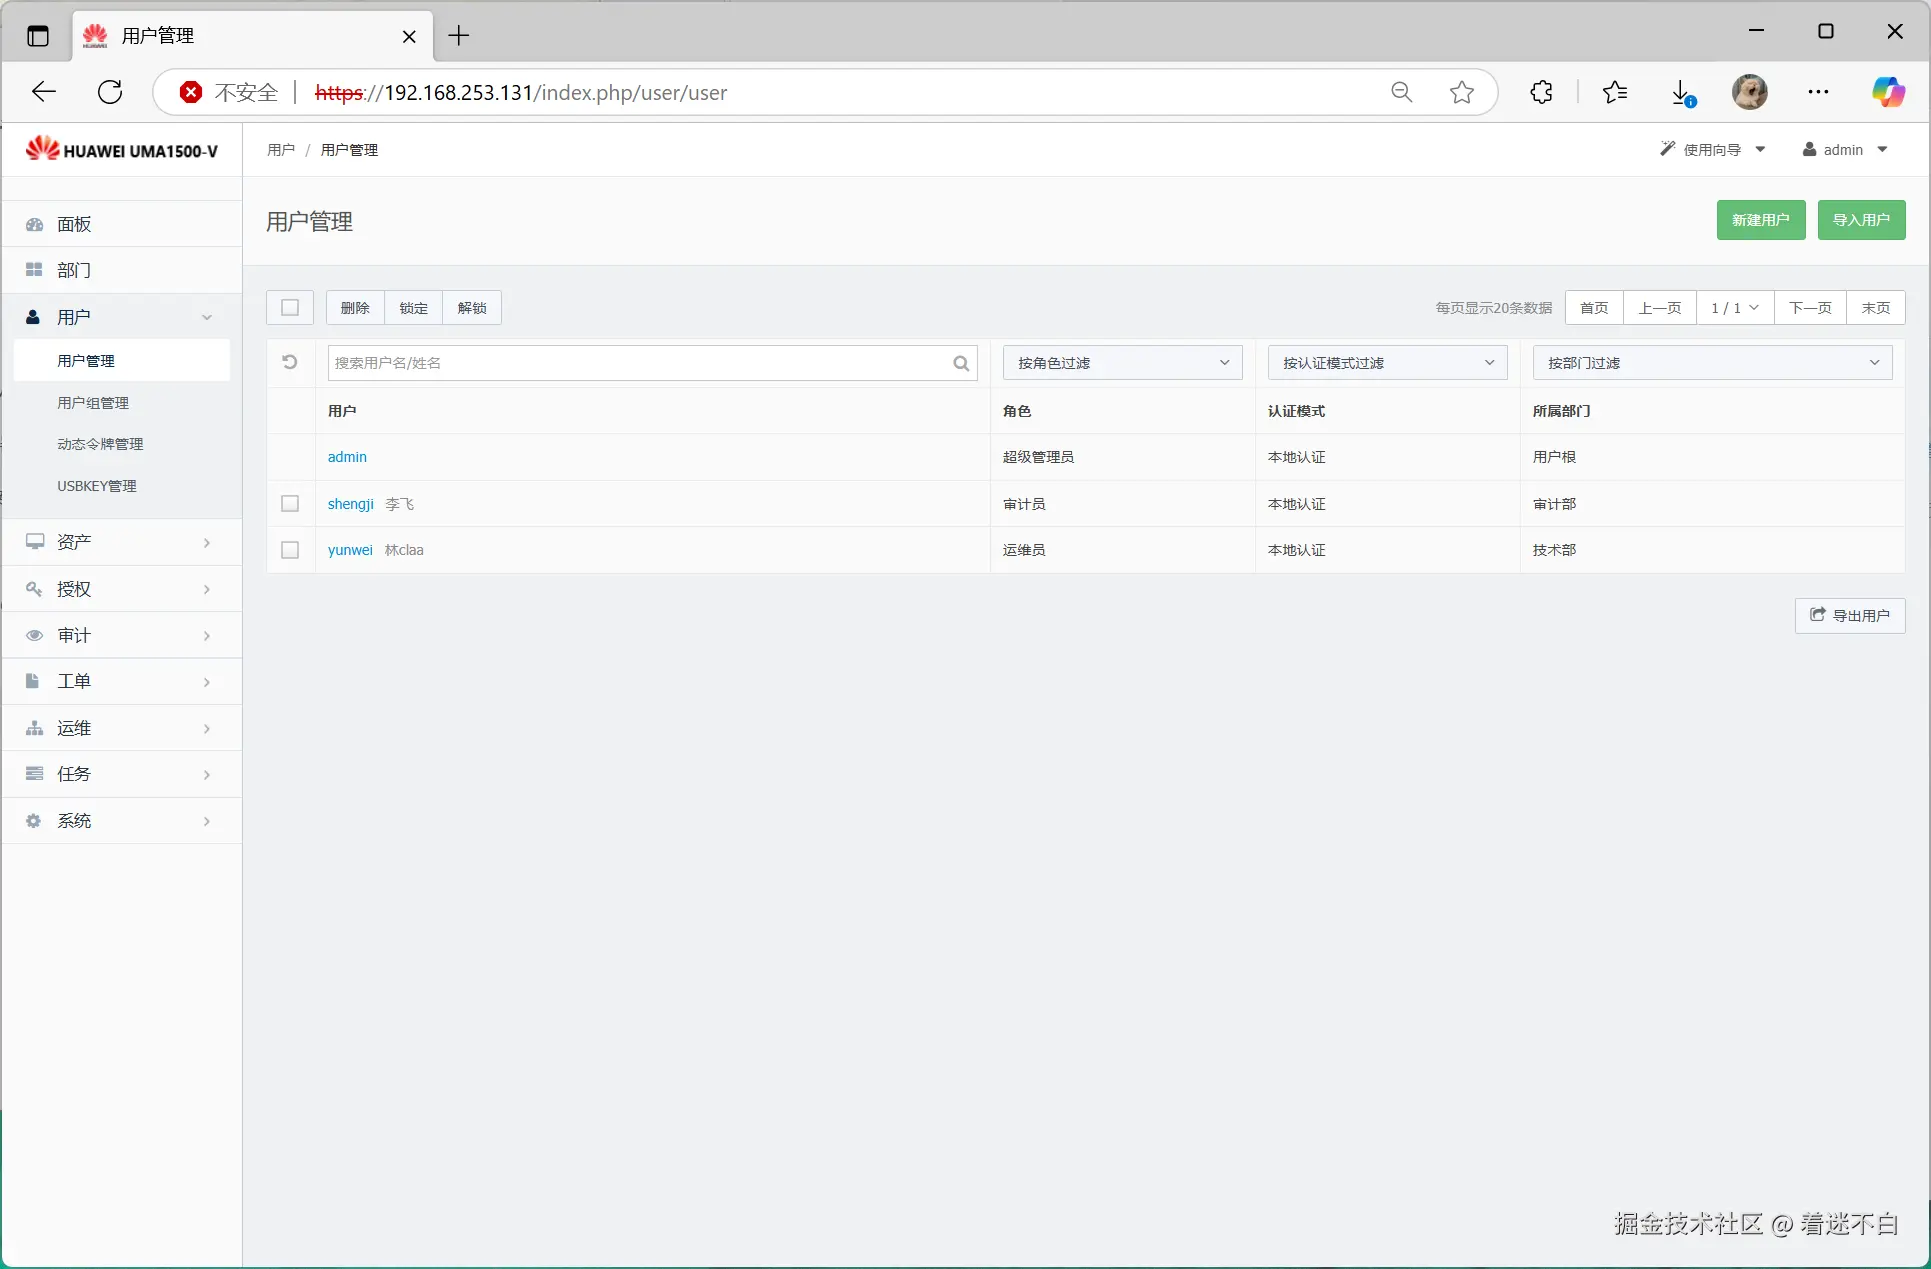This screenshot has height=1269, width=1931.
Task: Click the favorites star in the address bar
Action: point(1461,93)
